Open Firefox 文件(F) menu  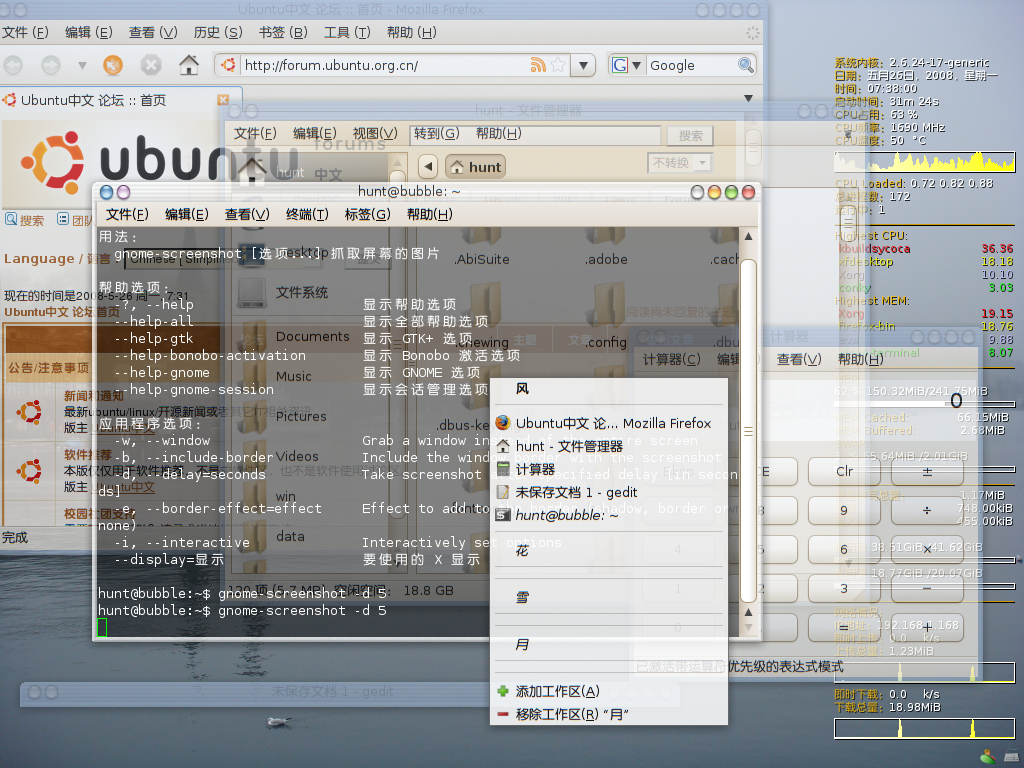[25, 32]
